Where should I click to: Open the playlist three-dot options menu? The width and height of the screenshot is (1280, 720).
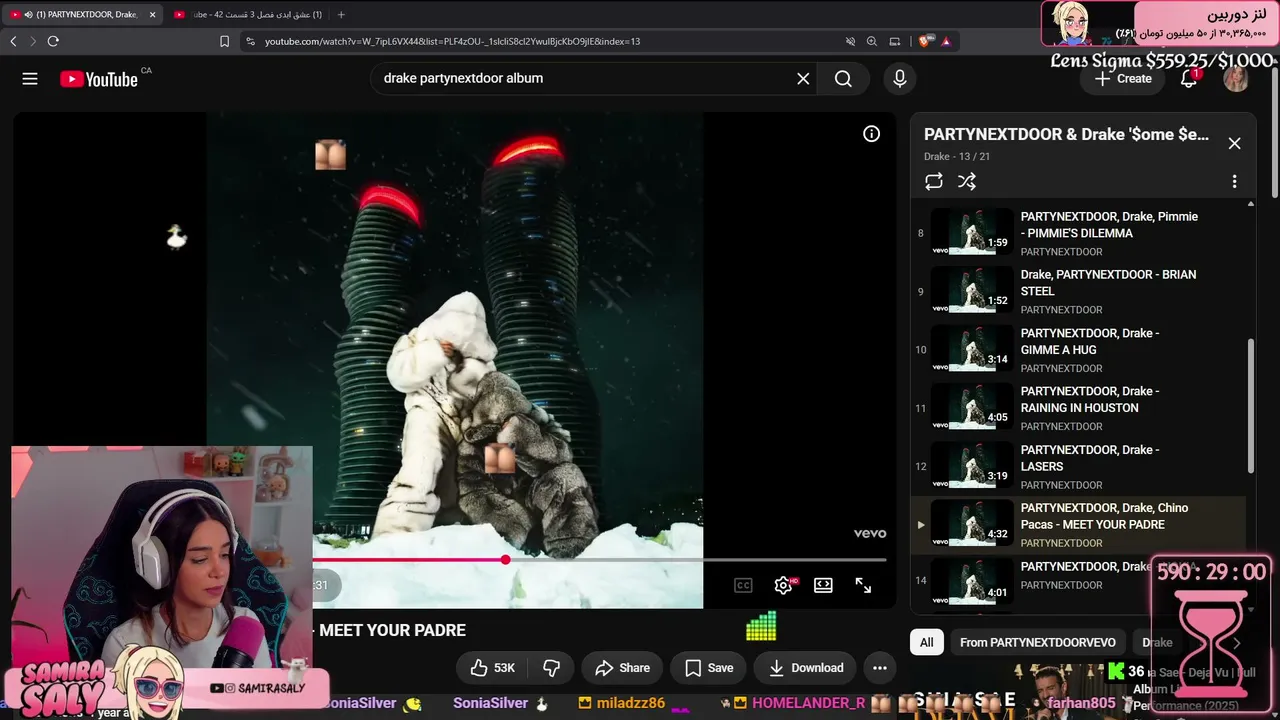[1234, 181]
